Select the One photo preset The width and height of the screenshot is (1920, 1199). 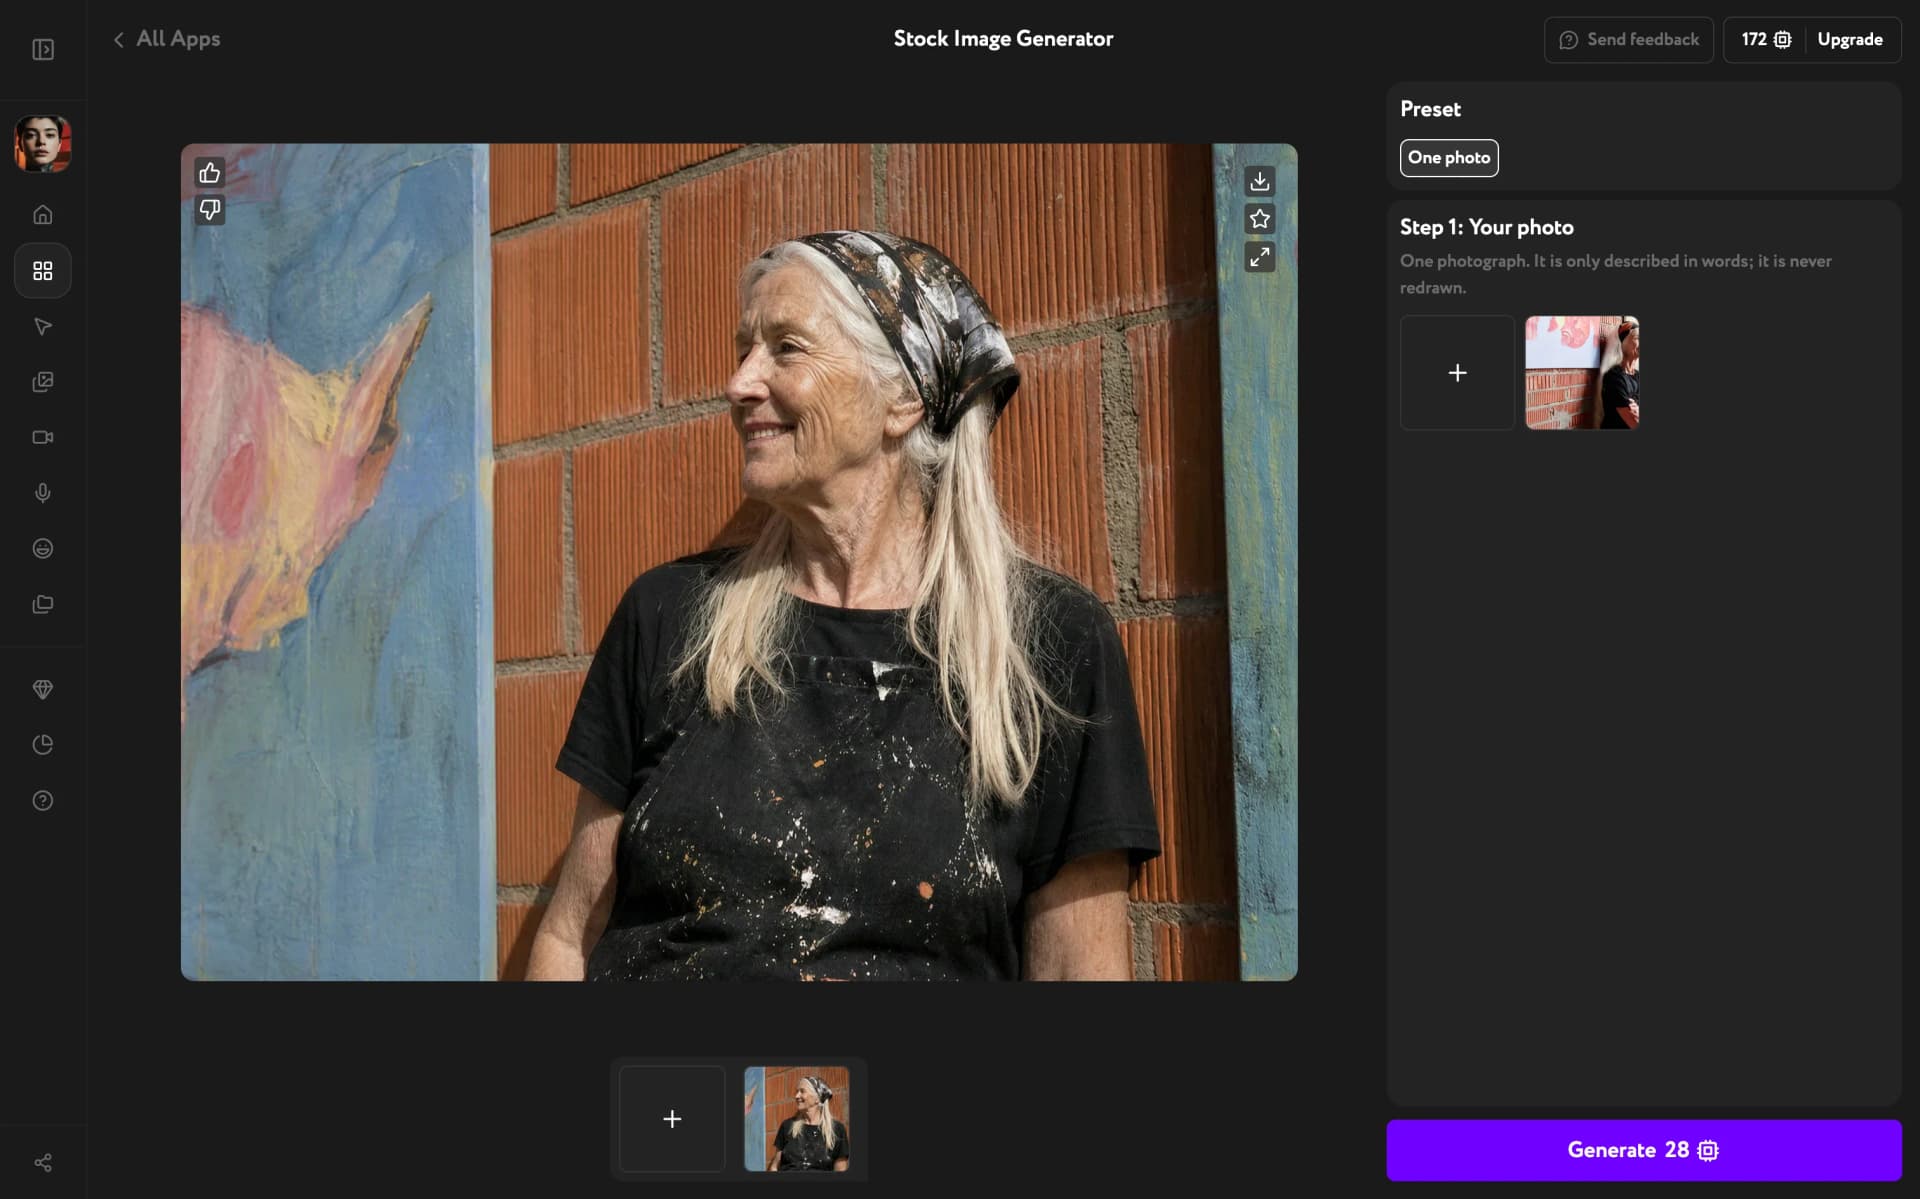tap(1449, 158)
